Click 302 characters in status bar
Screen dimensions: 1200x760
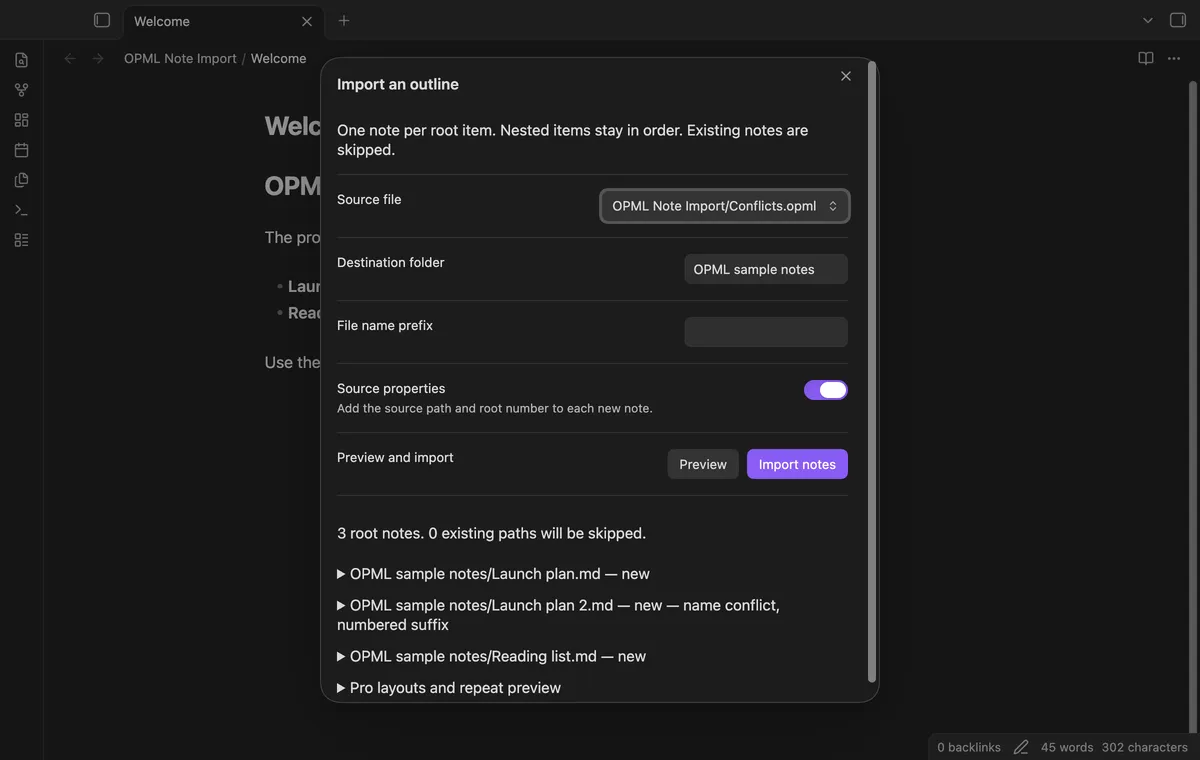click(1145, 747)
